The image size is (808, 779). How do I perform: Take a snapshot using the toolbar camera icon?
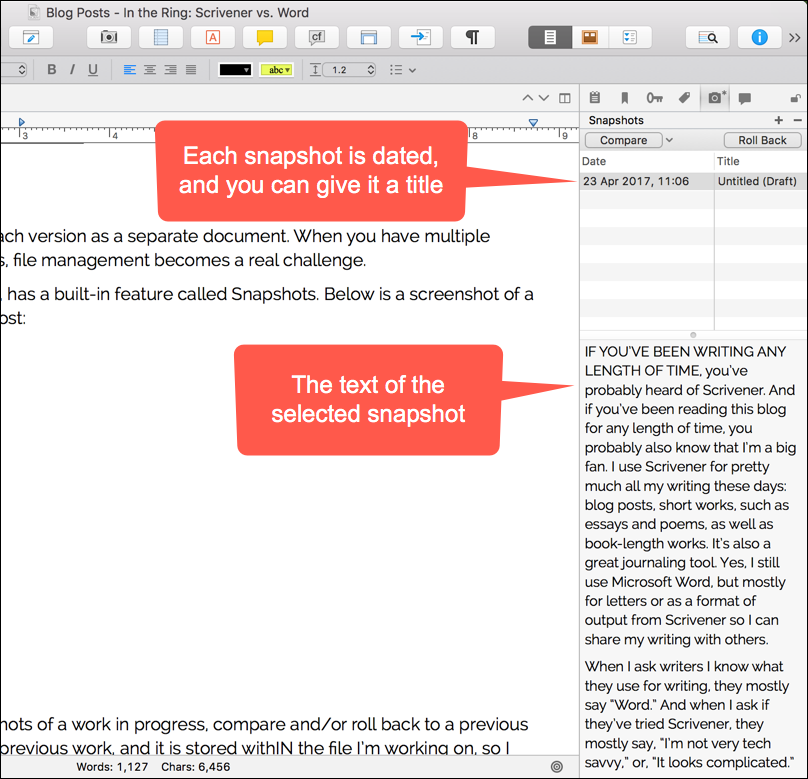pos(109,37)
